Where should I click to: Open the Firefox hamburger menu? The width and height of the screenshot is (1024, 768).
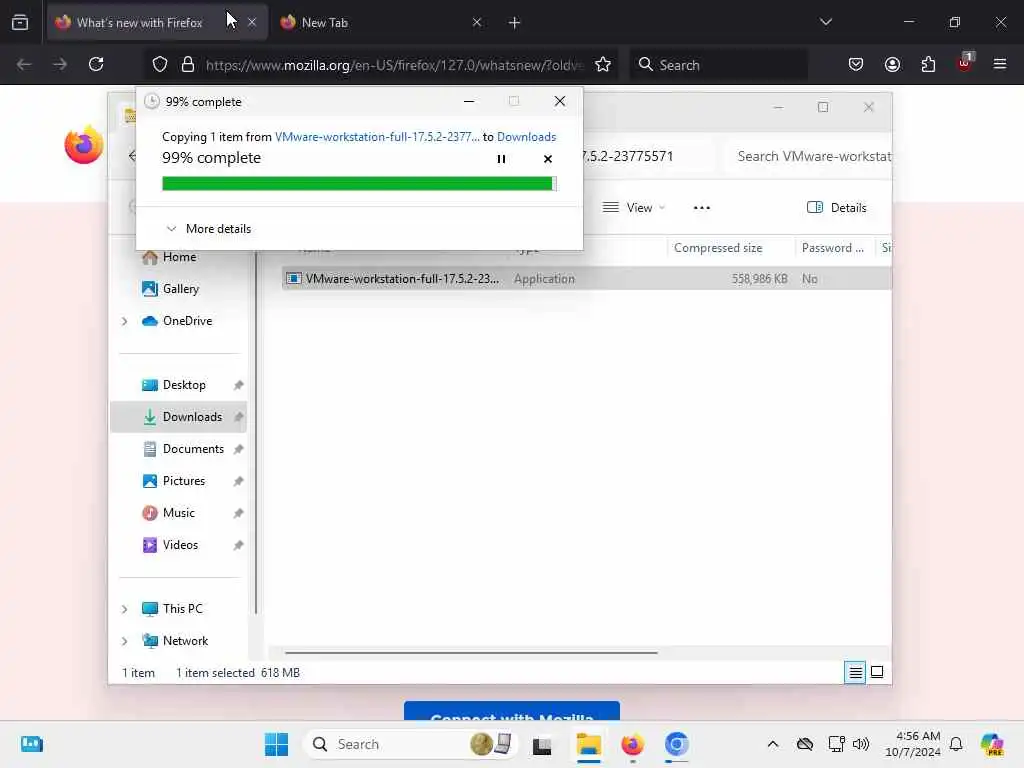click(x=1000, y=64)
